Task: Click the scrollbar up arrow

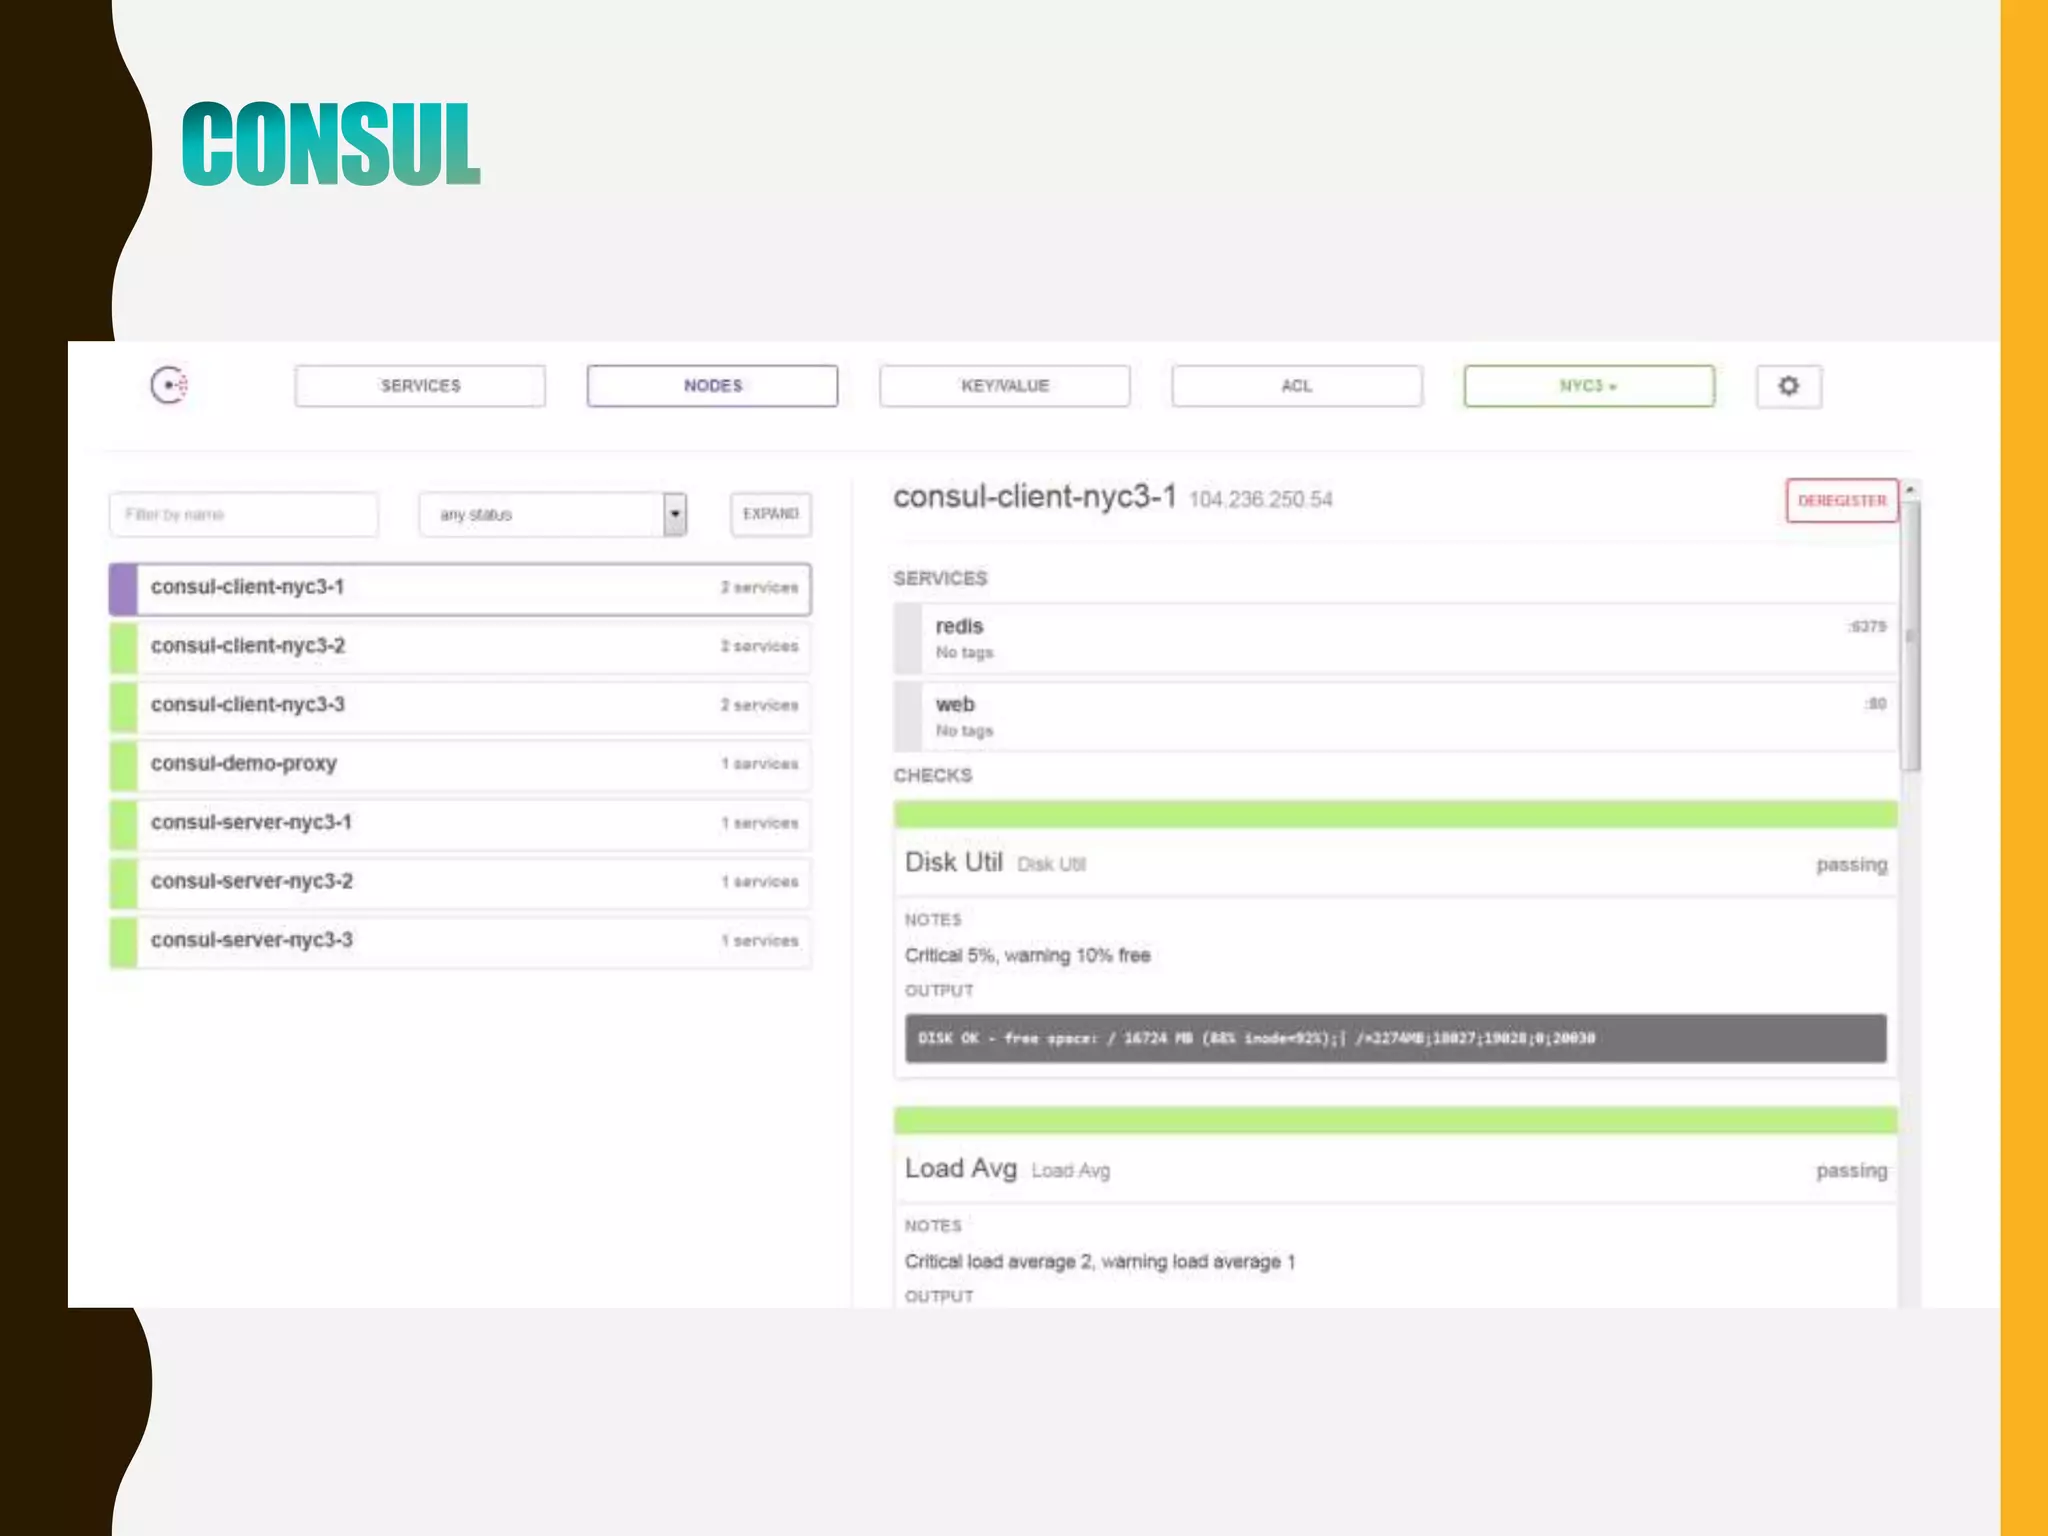Action: pos(1910,490)
